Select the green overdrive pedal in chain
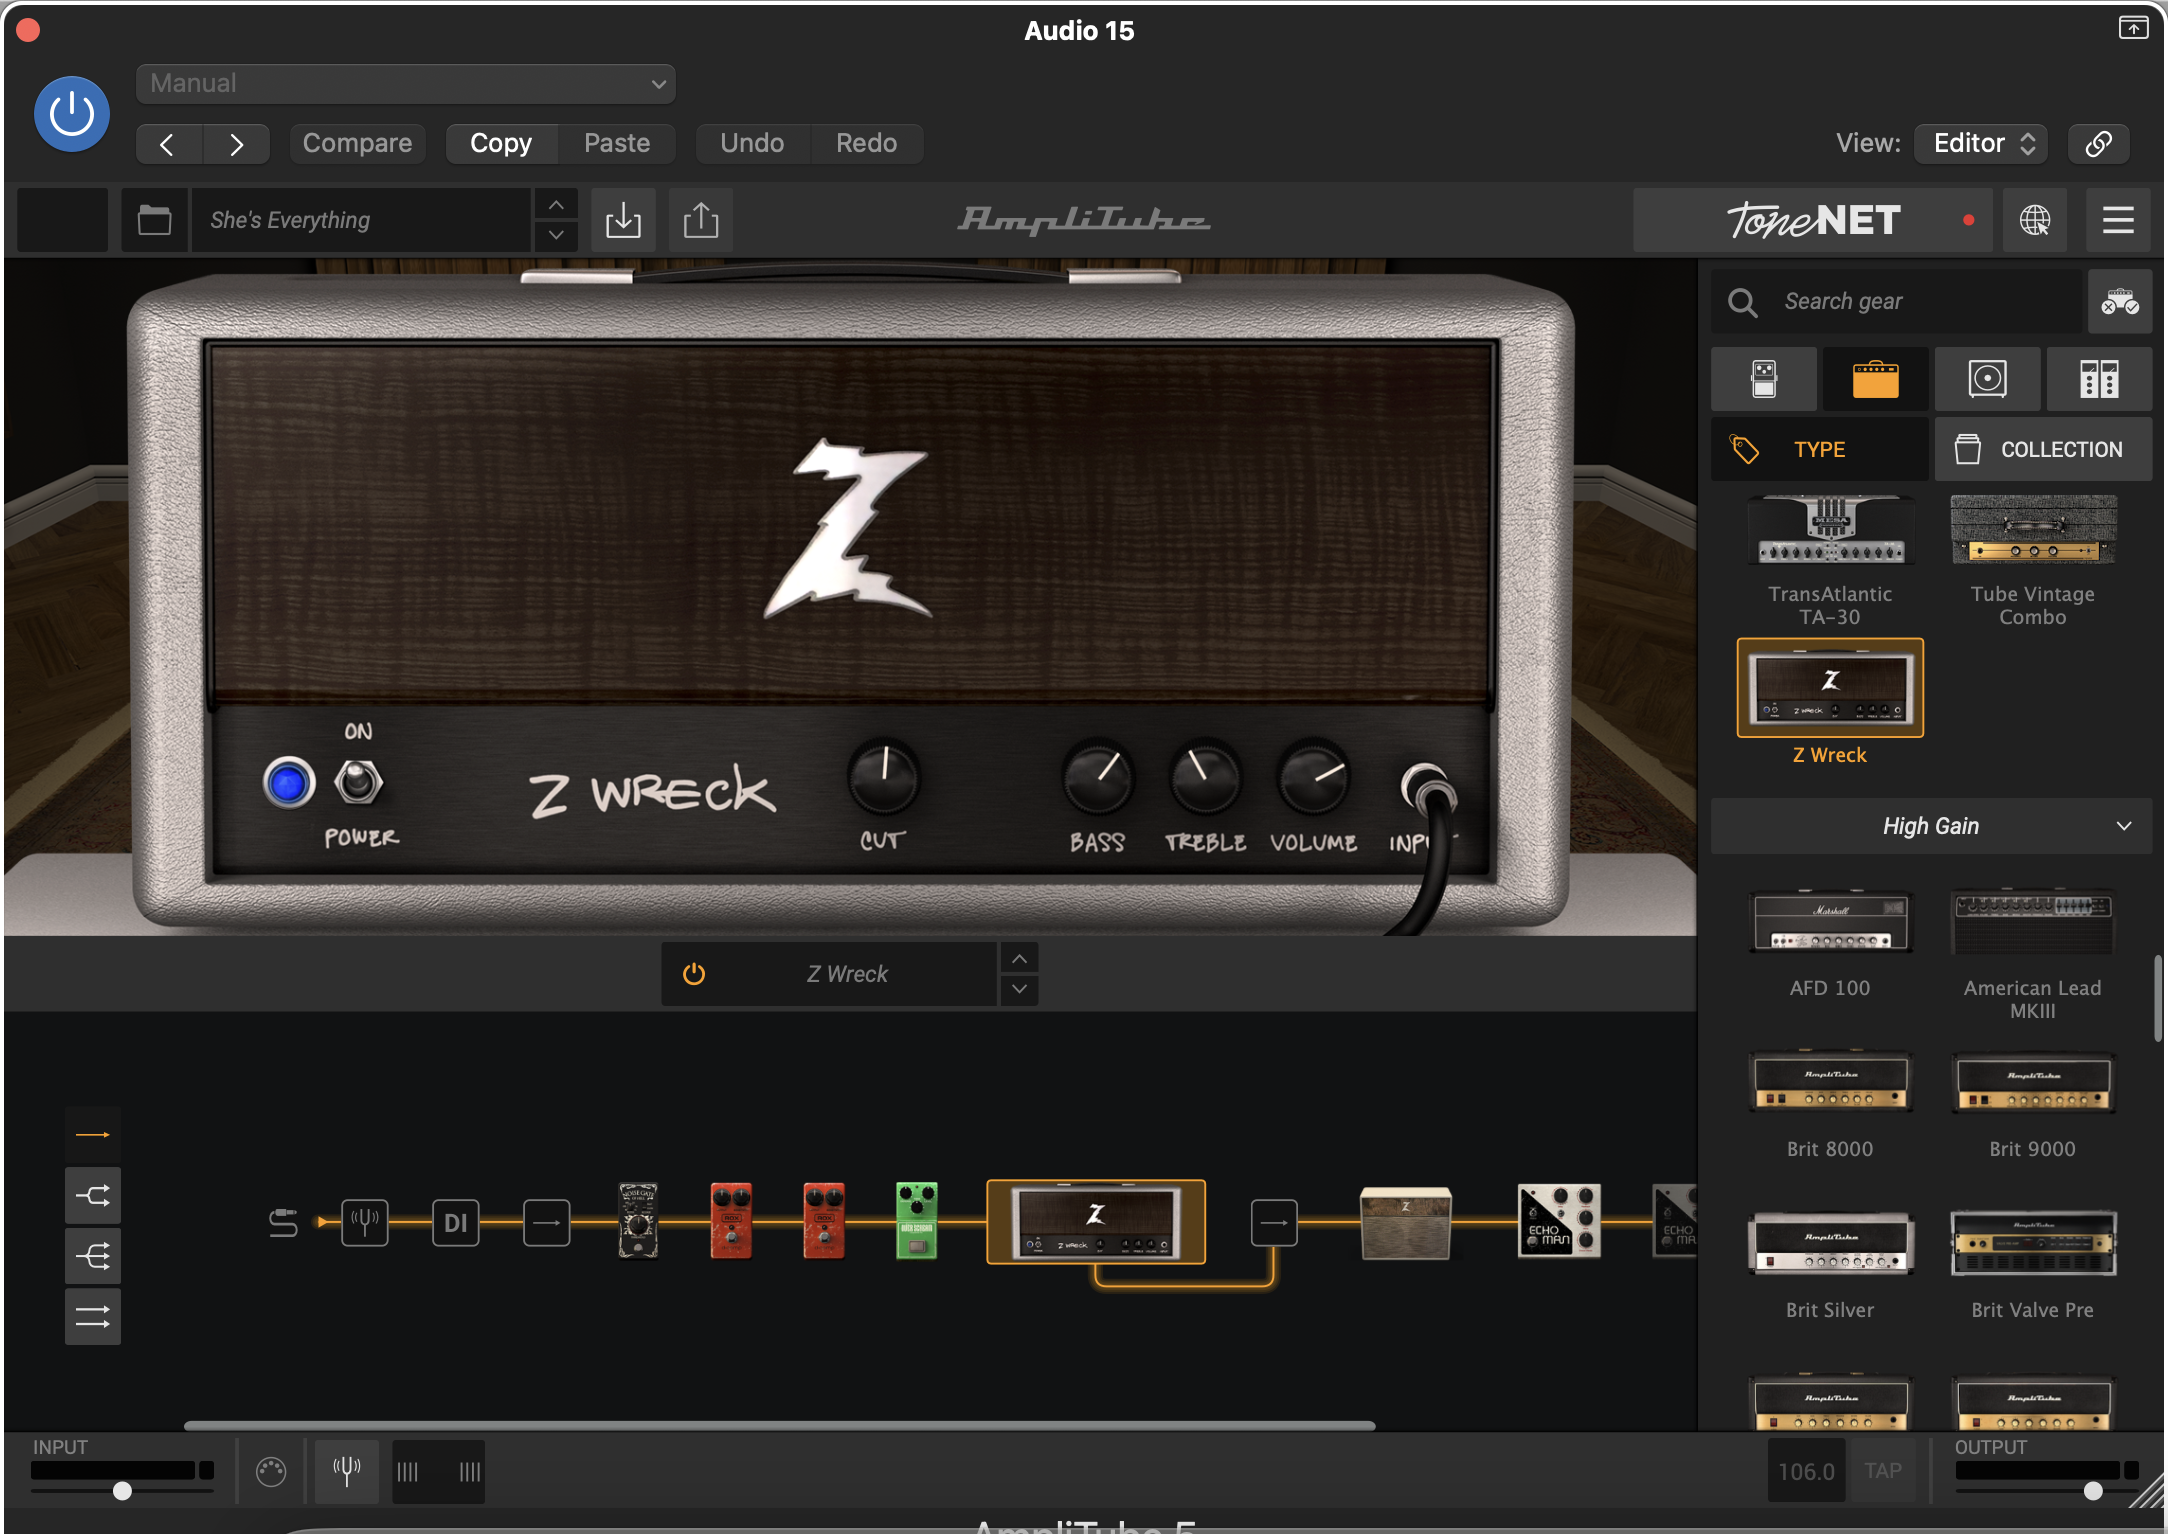2168x1534 pixels. click(x=916, y=1221)
